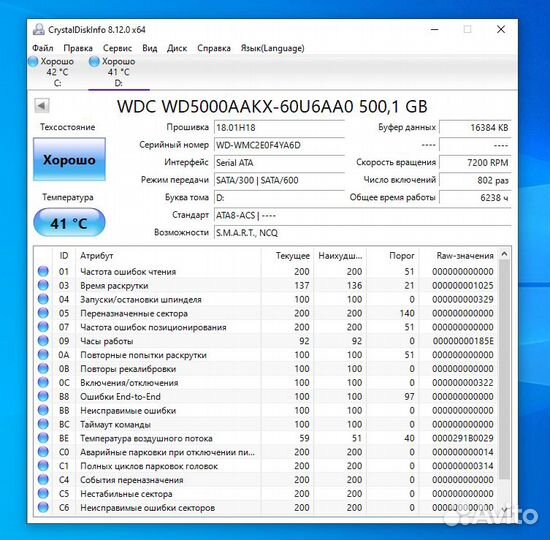550x540 pixels.
Task: Click status circle for attribute 0C
Action: tap(43, 382)
